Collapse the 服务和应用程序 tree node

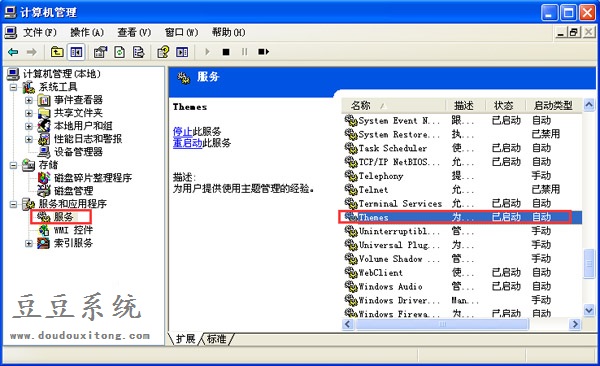[13, 204]
